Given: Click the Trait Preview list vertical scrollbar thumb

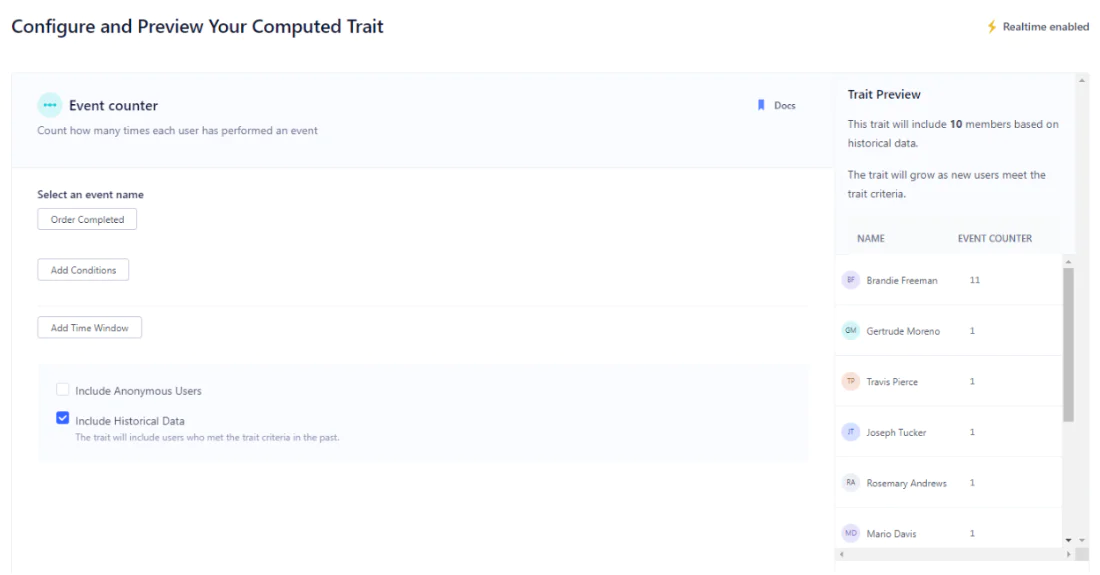Looking at the screenshot, I should 1068,345.
